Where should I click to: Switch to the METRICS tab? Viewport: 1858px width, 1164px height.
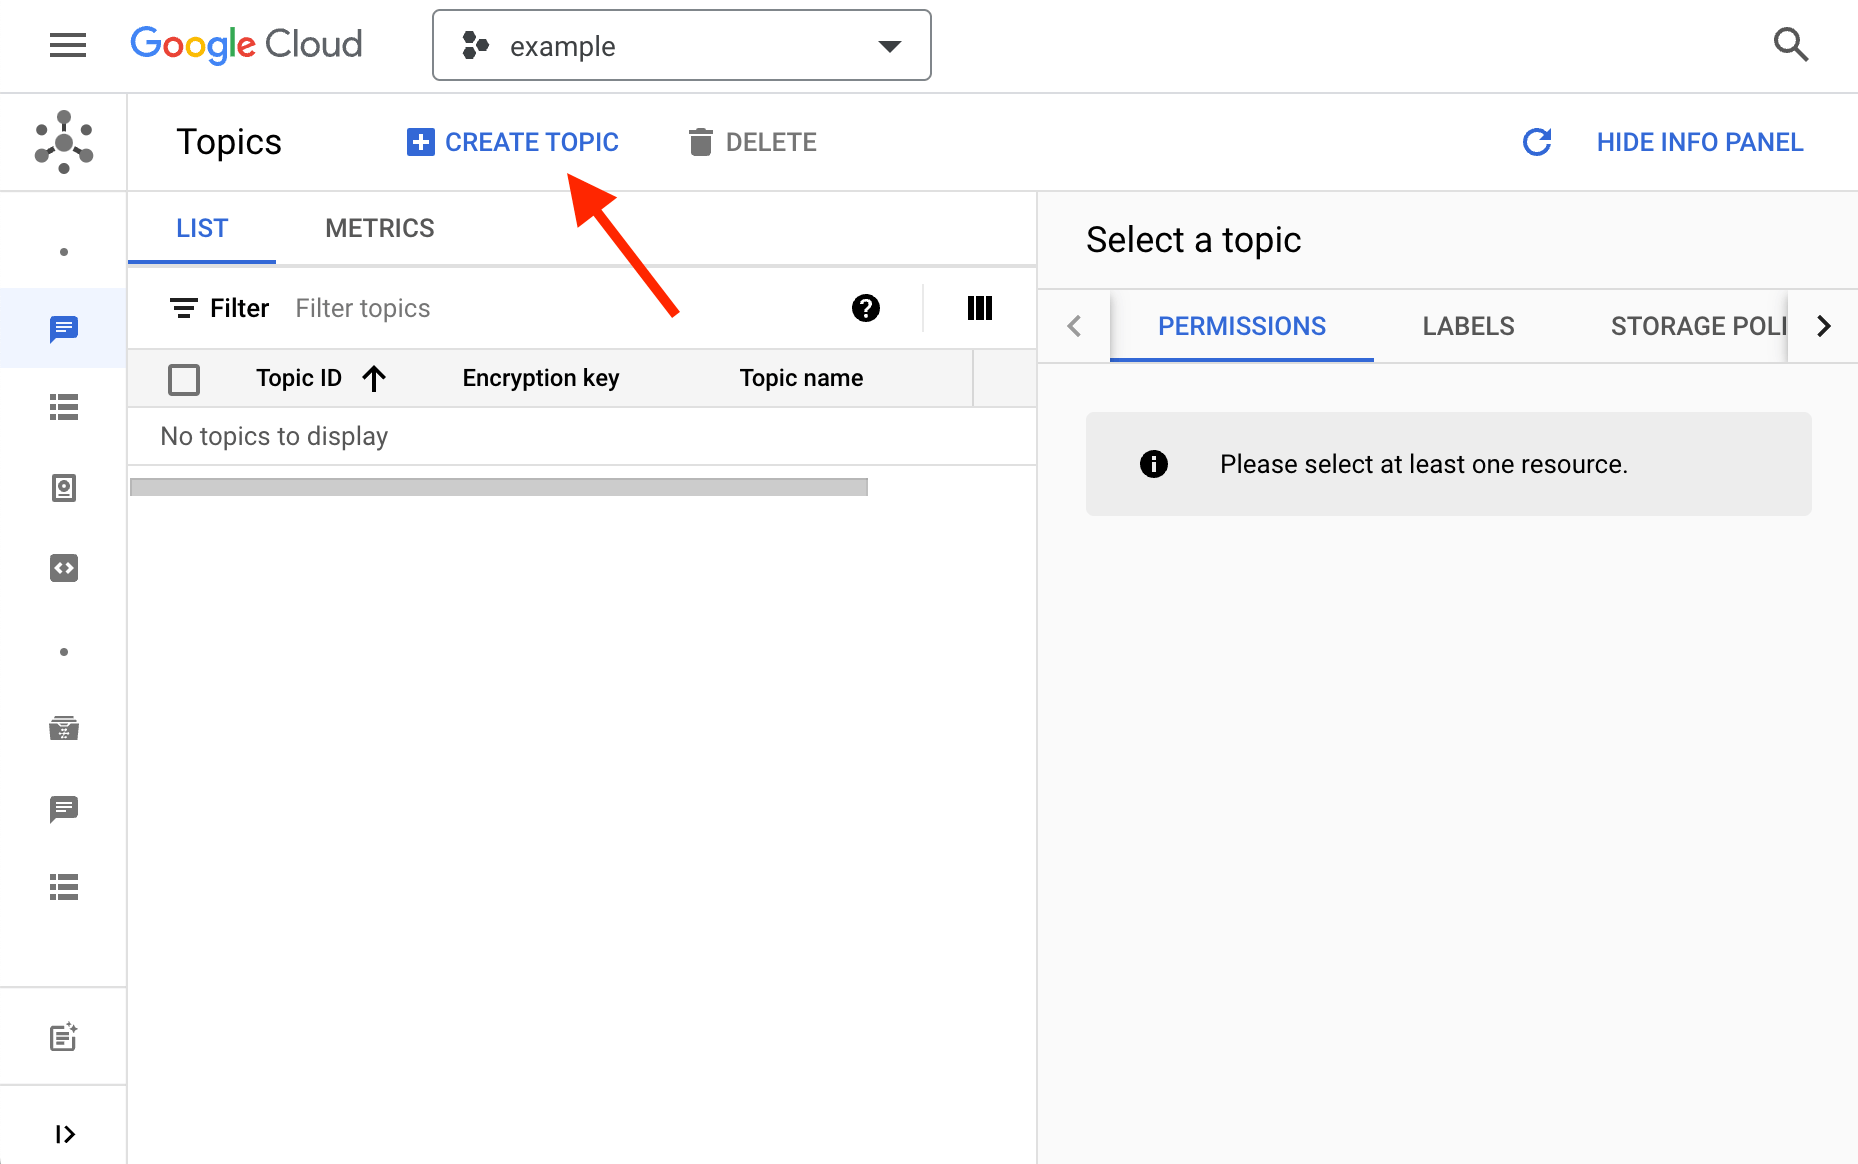point(379,228)
